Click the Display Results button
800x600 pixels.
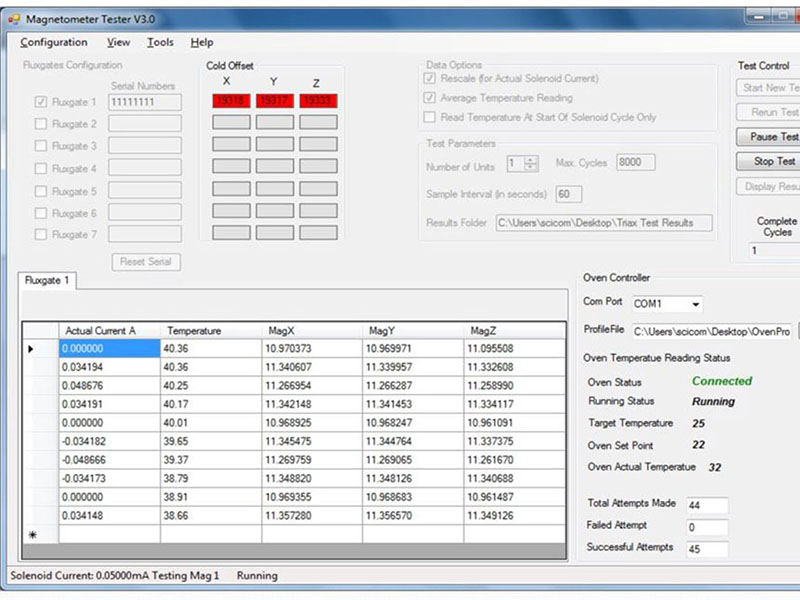(768, 187)
